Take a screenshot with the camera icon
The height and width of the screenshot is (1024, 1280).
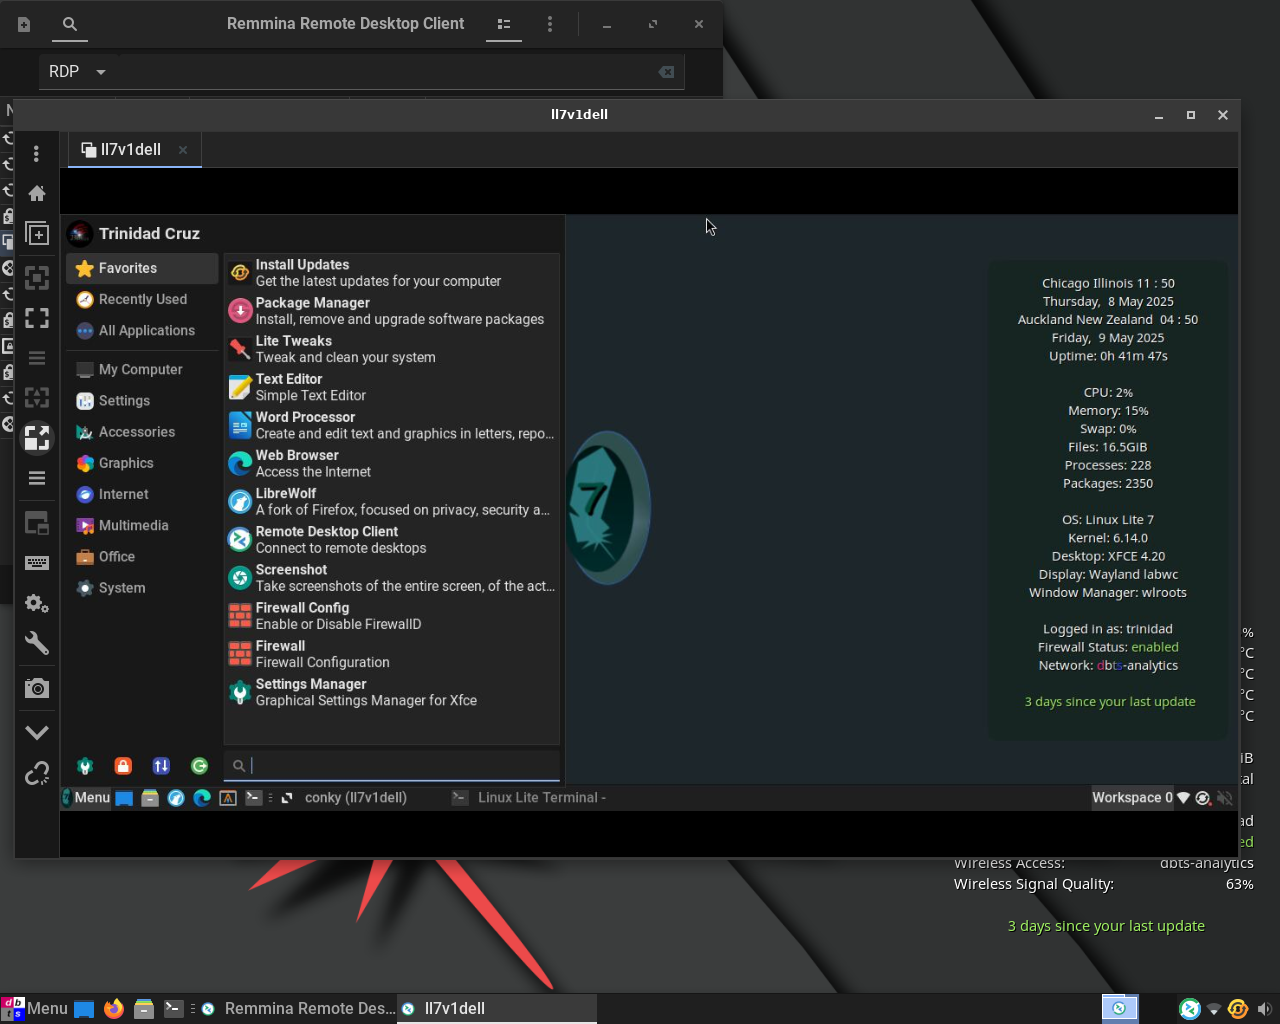[x=37, y=688]
